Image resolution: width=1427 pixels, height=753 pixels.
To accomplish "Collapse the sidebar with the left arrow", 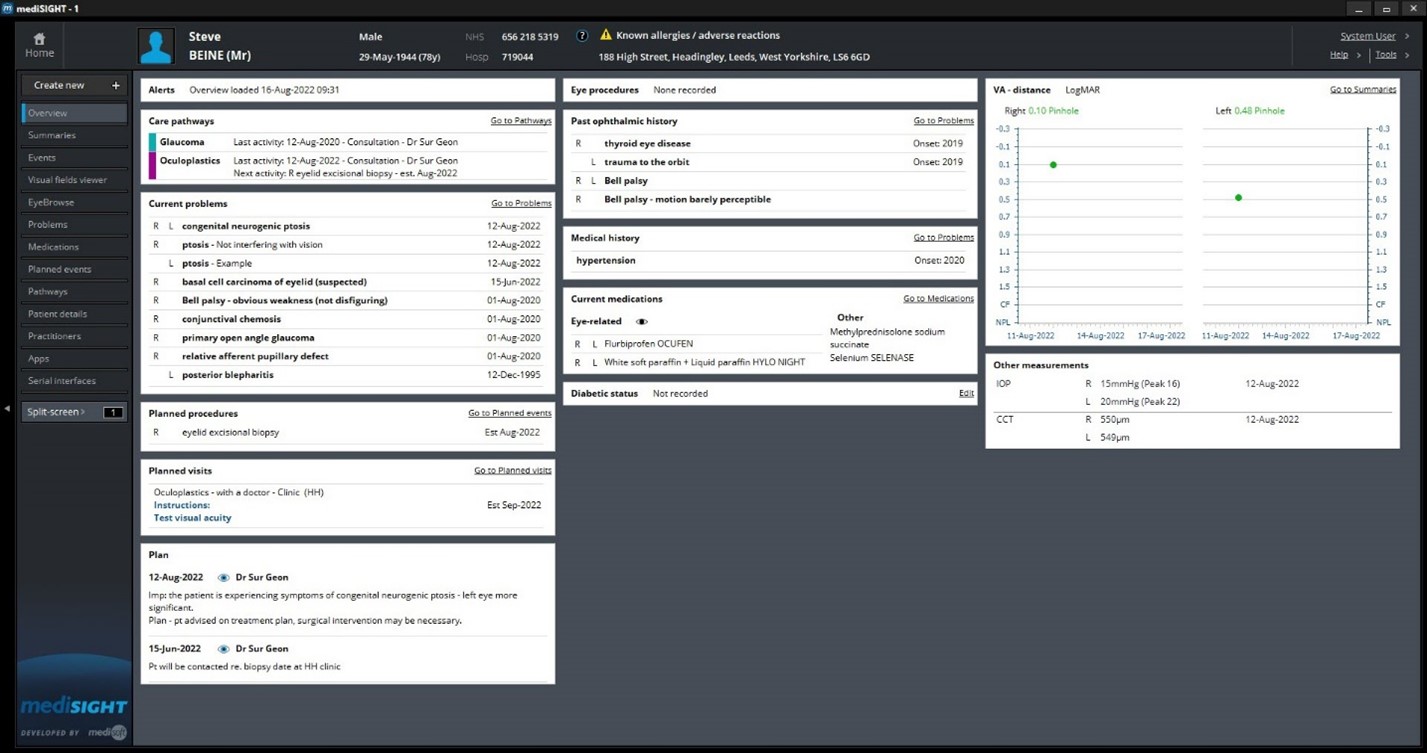I will point(7,409).
